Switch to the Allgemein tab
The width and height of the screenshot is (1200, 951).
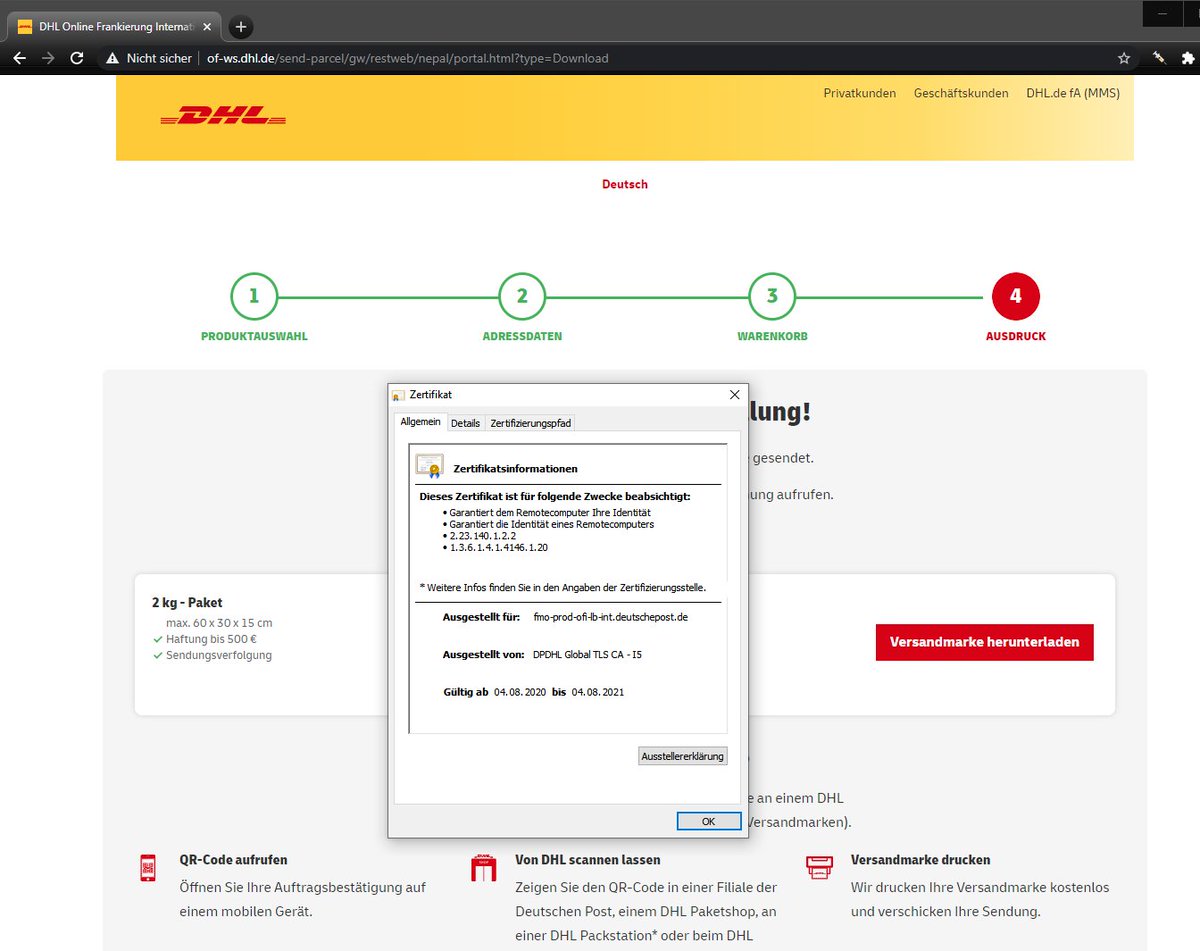point(421,423)
